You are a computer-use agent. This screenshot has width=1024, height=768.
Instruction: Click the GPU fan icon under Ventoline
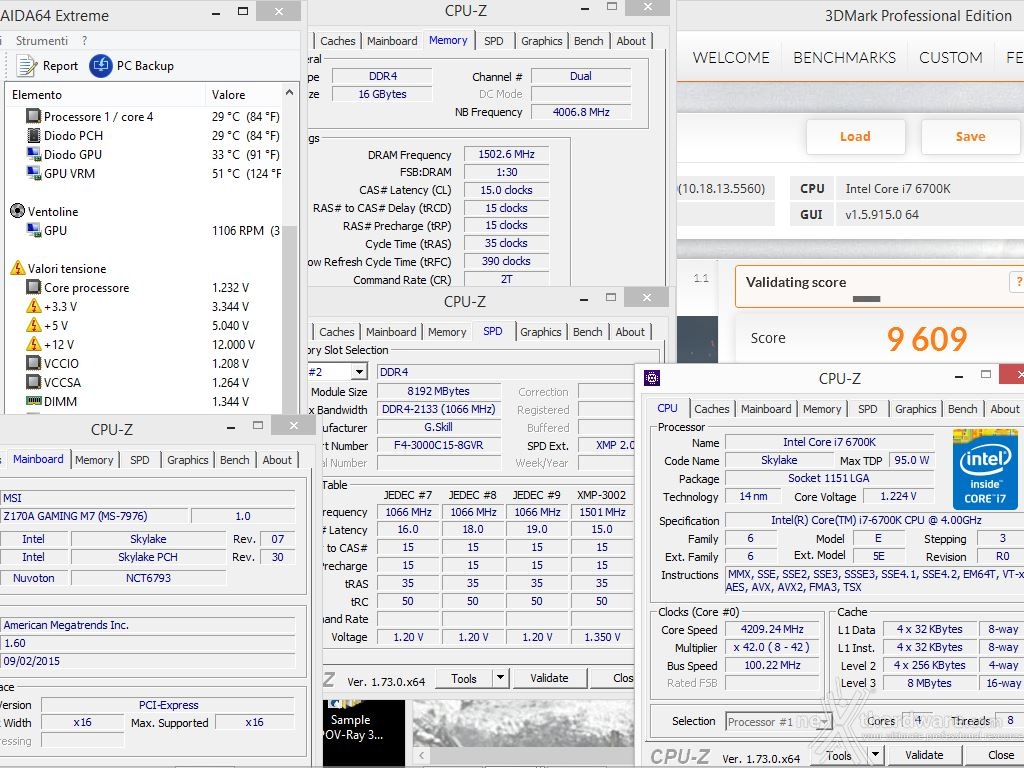[33, 230]
